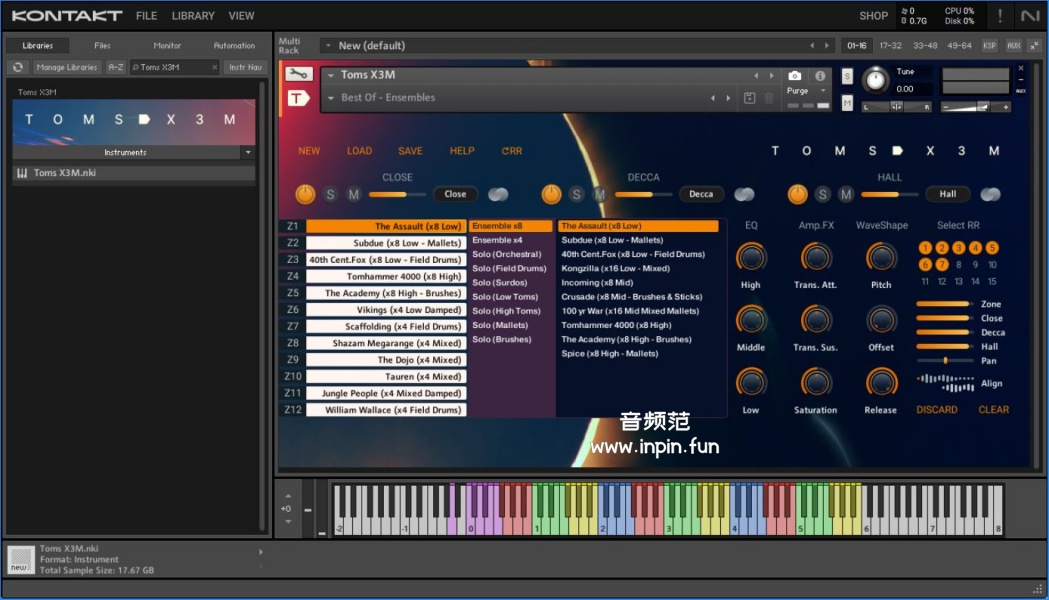
Task: Mute the DECCA mic channel
Action: [x=599, y=194]
